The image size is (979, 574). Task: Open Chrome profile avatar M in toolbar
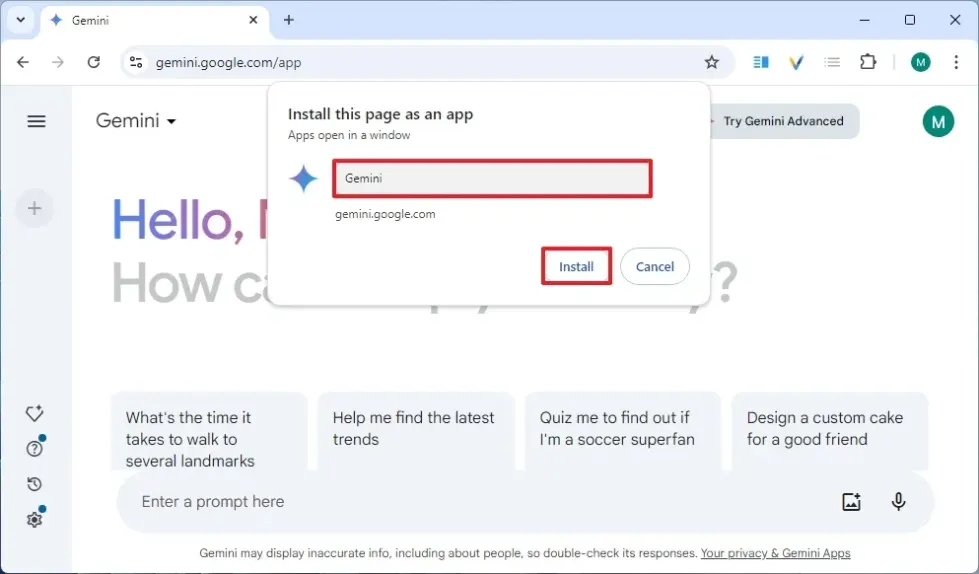coord(920,62)
